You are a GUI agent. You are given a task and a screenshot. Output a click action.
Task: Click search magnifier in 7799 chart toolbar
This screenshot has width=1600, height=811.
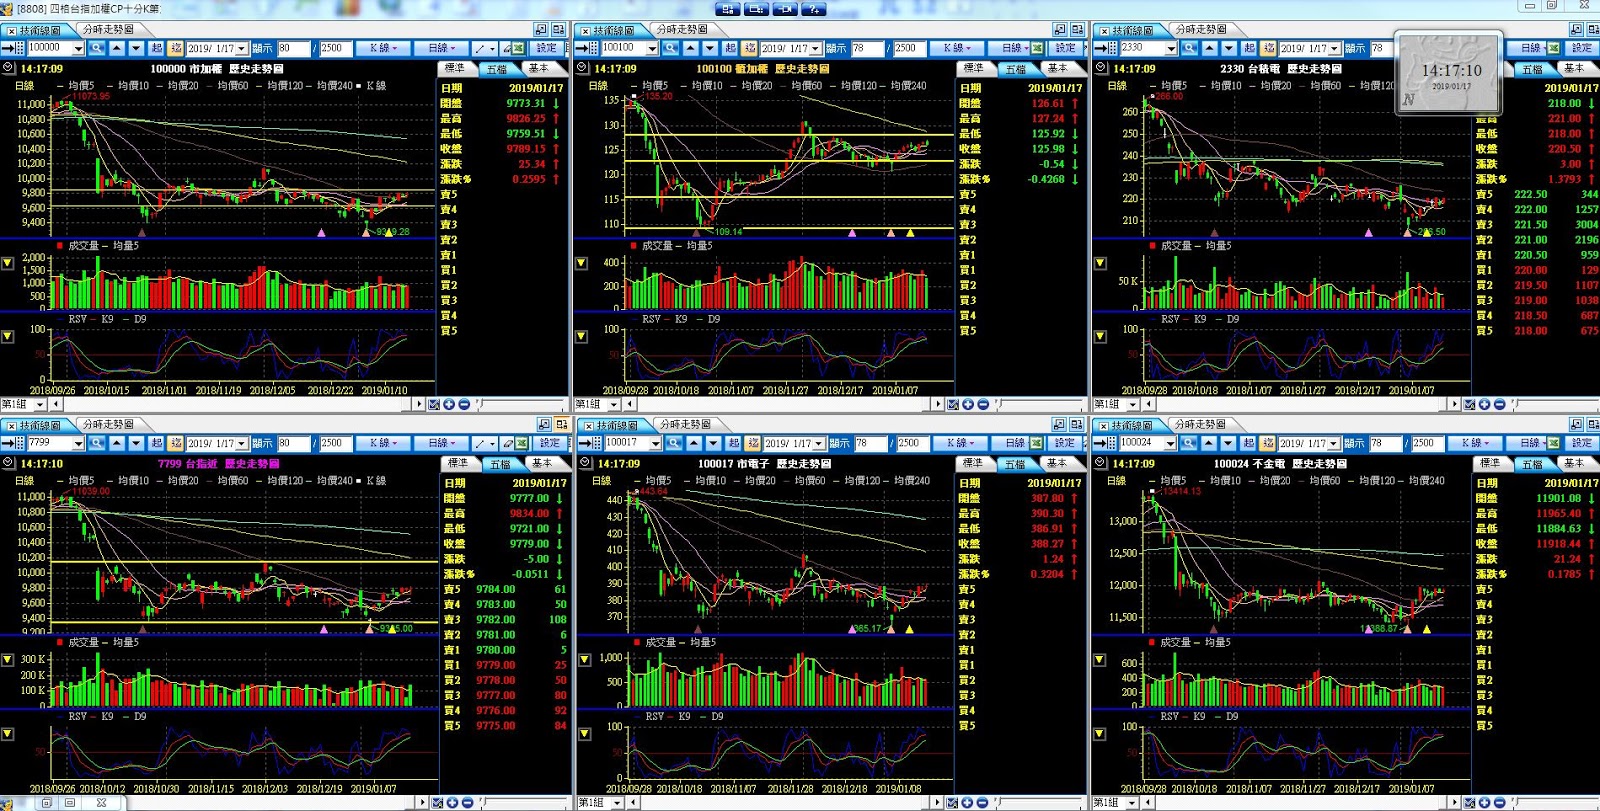coord(97,443)
